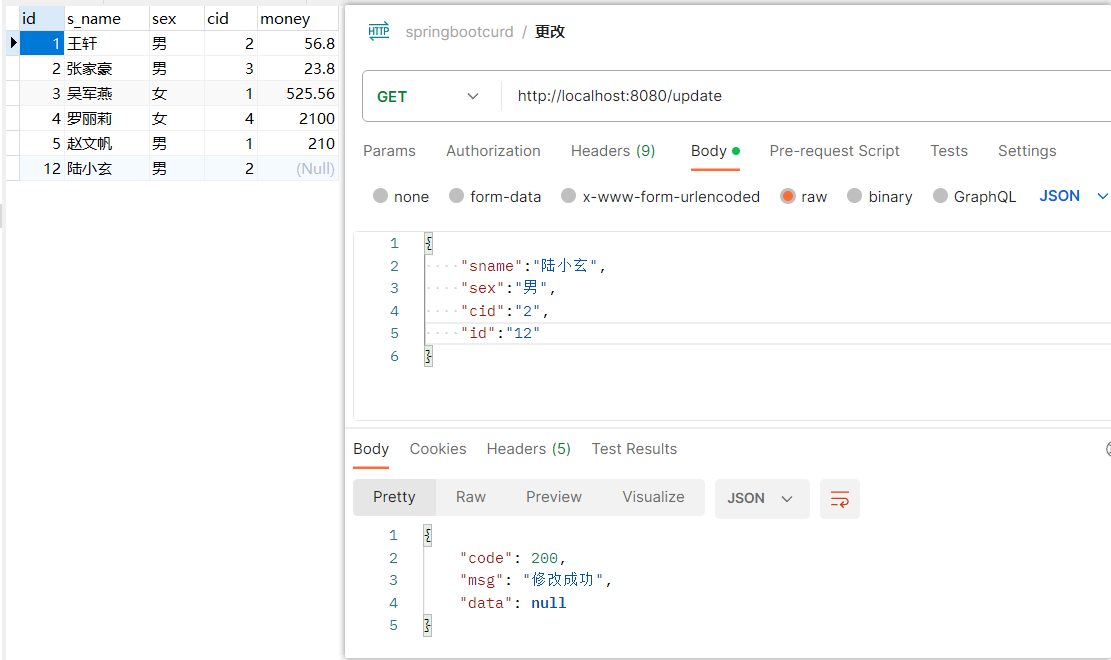
Task: Open the springbootcurd collection link
Action: [x=459, y=32]
